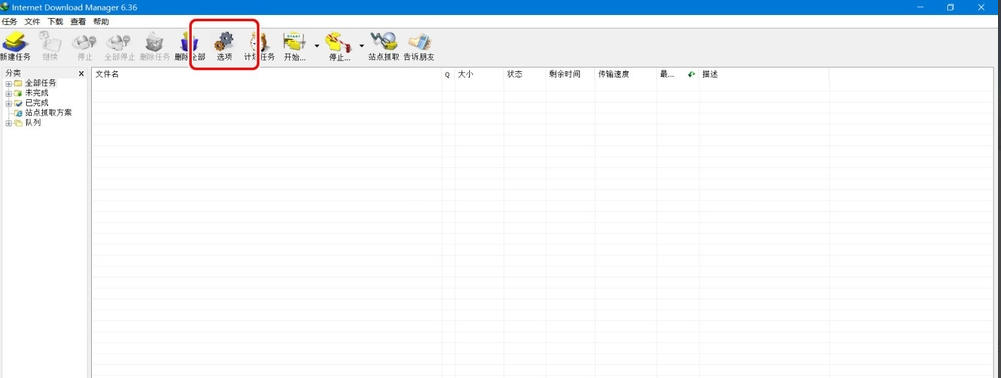Maximize the Internet Download Manager window
Image resolution: width=1001 pixels, height=378 pixels.
click(x=951, y=7)
